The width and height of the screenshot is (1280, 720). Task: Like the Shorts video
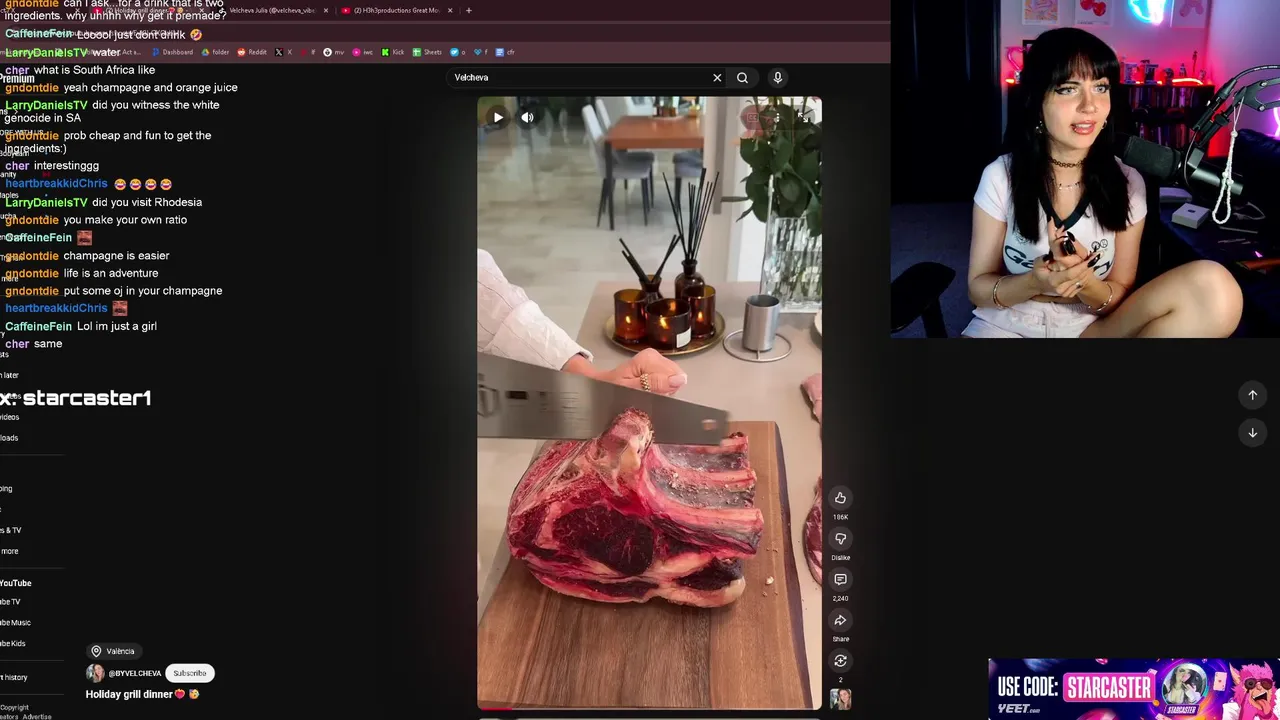[840, 498]
